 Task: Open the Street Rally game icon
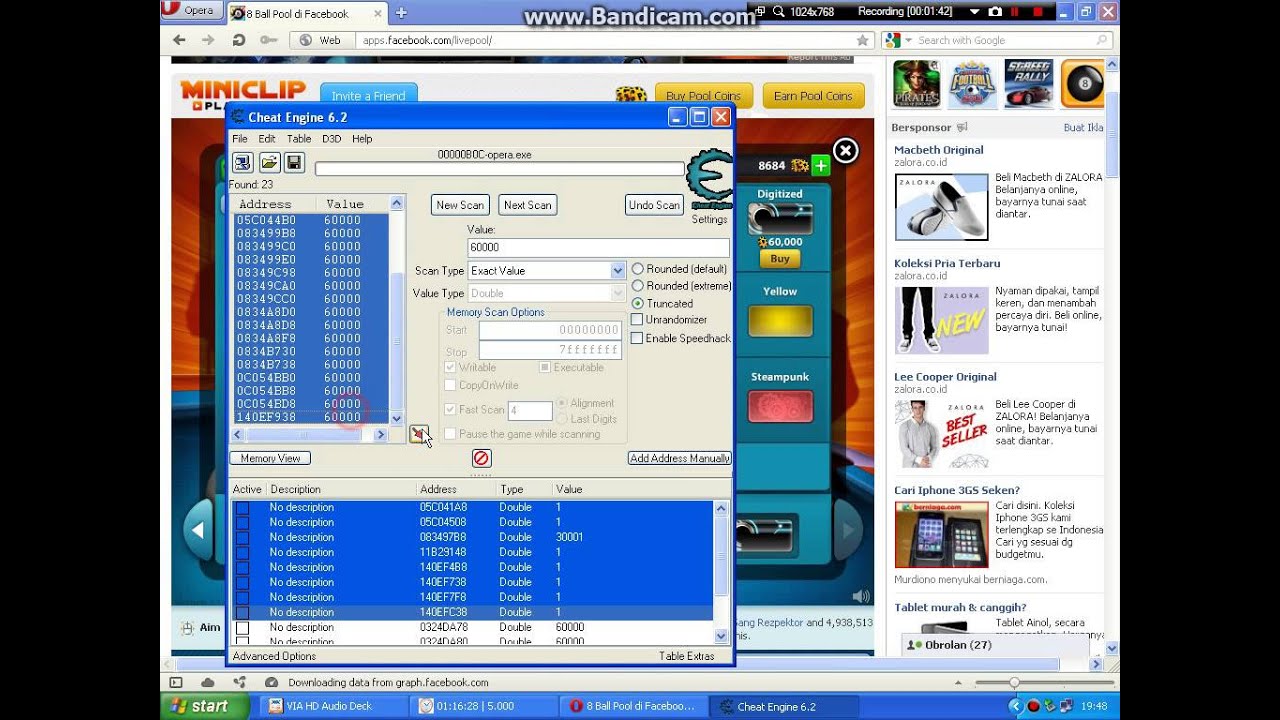[x=1028, y=84]
